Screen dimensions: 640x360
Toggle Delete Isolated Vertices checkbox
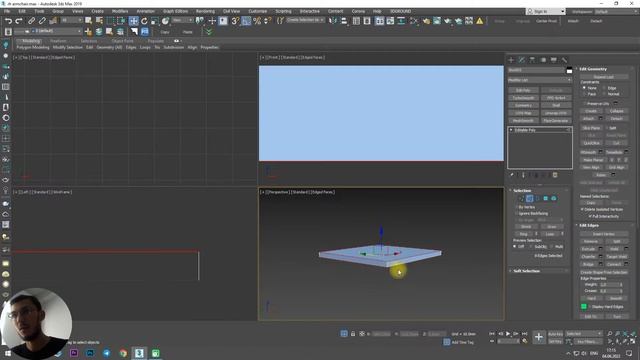coord(582,209)
